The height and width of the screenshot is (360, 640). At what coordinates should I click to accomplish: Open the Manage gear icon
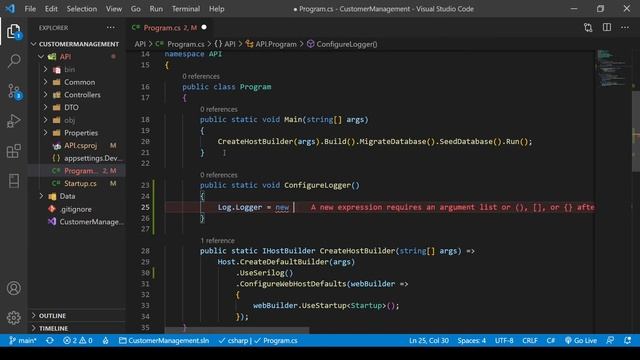(x=13, y=318)
